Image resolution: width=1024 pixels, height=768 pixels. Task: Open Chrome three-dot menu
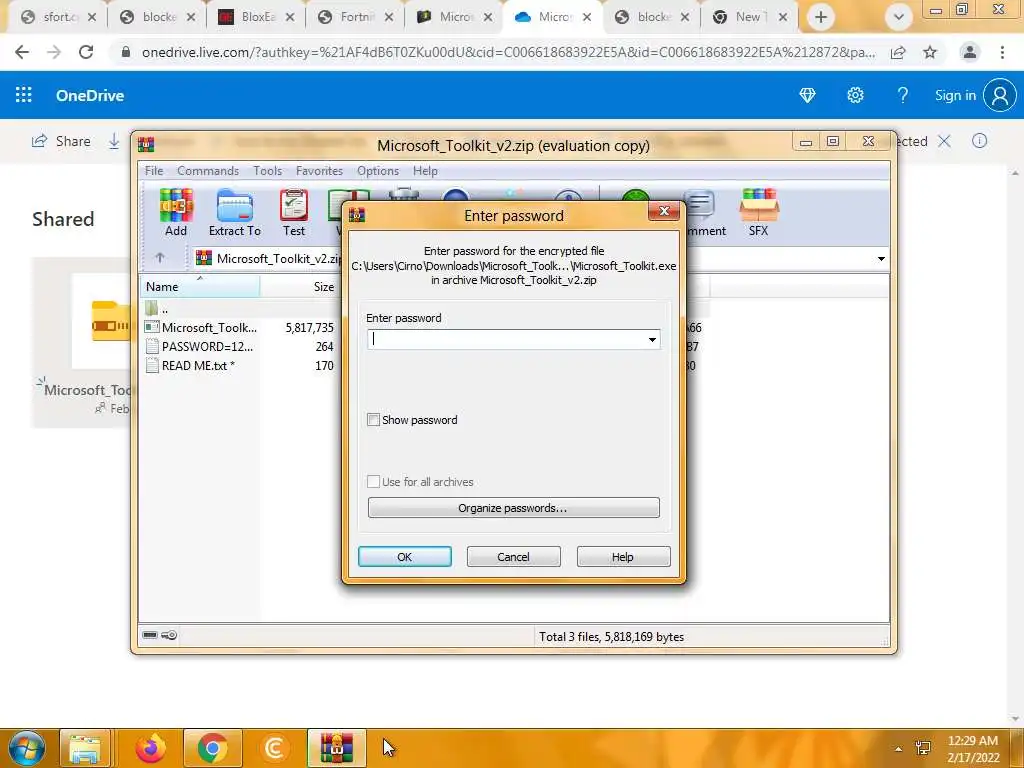(x=1002, y=52)
